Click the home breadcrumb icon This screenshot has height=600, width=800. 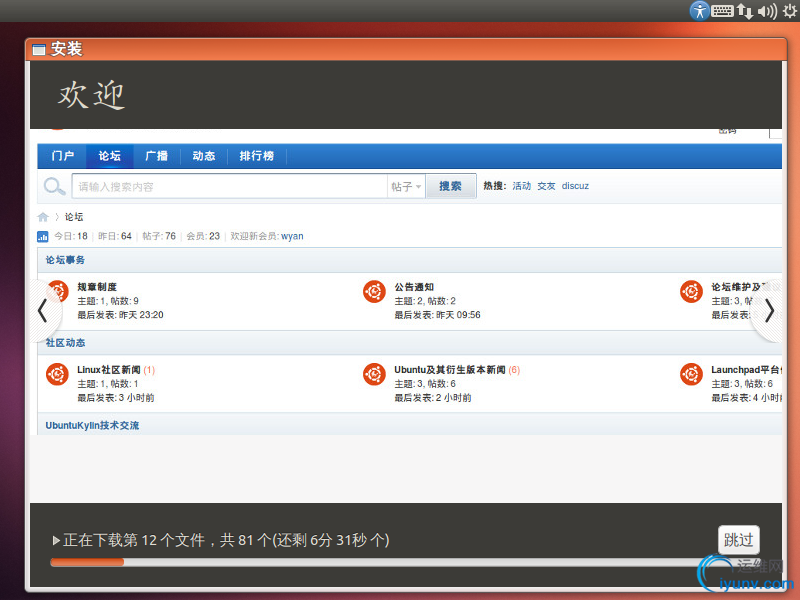click(43, 217)
